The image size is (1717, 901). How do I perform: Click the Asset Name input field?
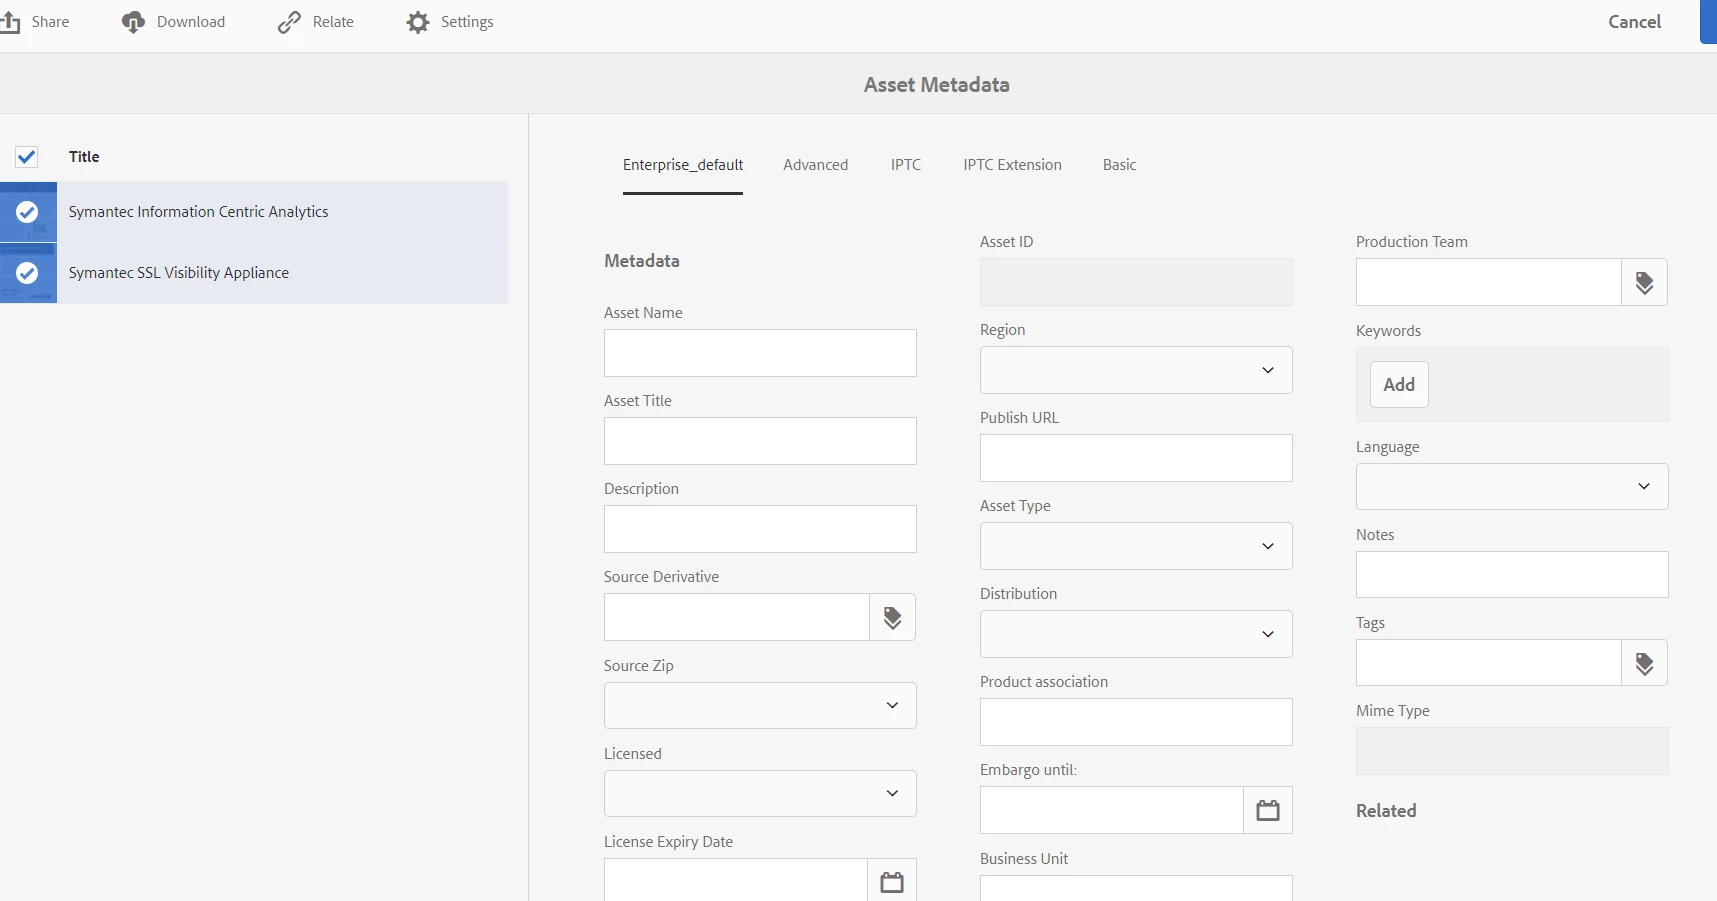point(760,353)
